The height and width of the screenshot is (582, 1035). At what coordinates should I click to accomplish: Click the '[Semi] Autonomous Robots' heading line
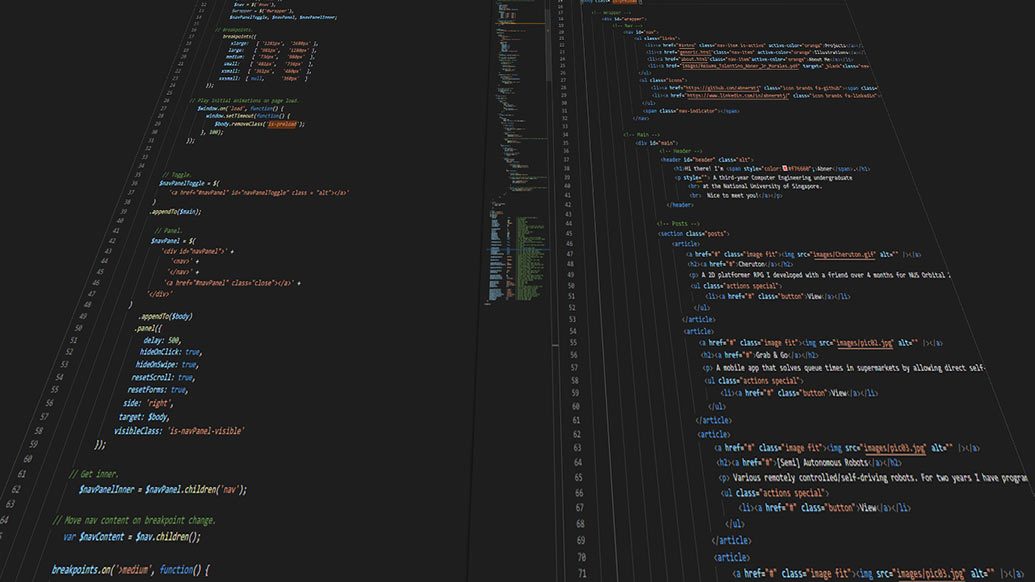click(809, 463)
